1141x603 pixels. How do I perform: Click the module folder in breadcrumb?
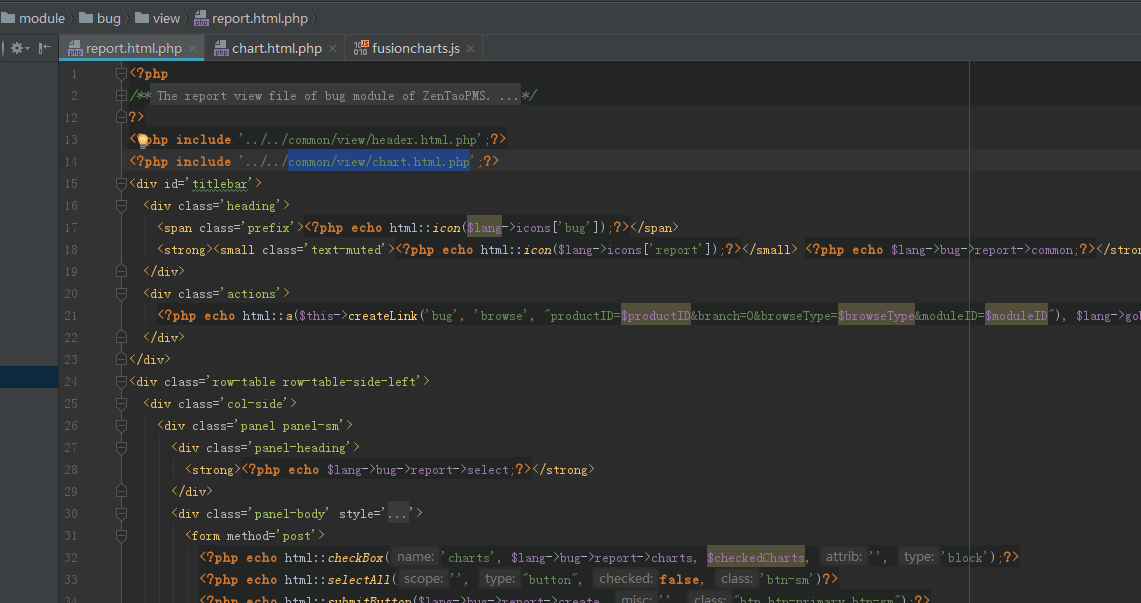pos(41,18)
